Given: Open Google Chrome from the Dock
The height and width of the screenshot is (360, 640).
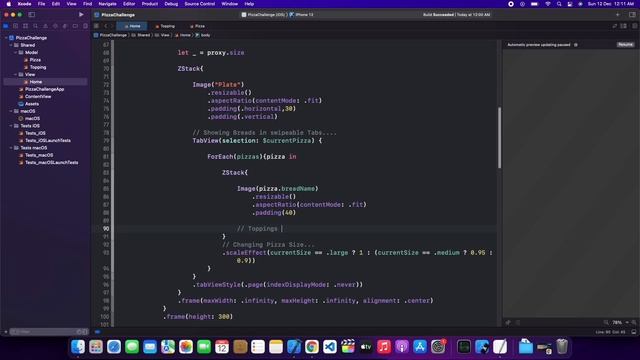Looking at the screenshot, I should (312, 347).
